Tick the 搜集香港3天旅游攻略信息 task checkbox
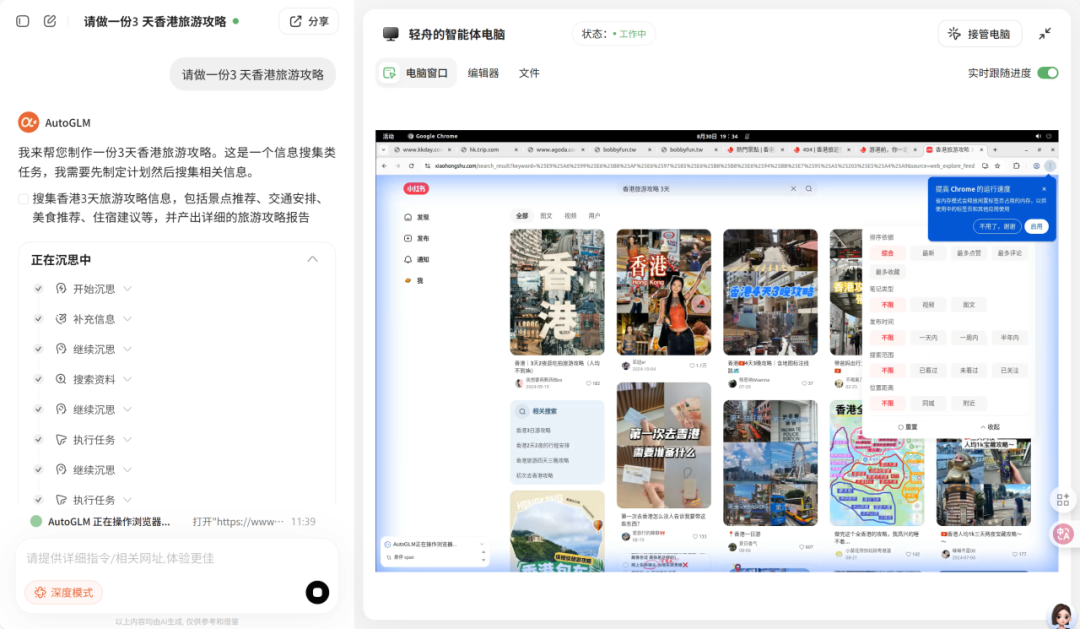1080x629 pixels. point(23,199)
